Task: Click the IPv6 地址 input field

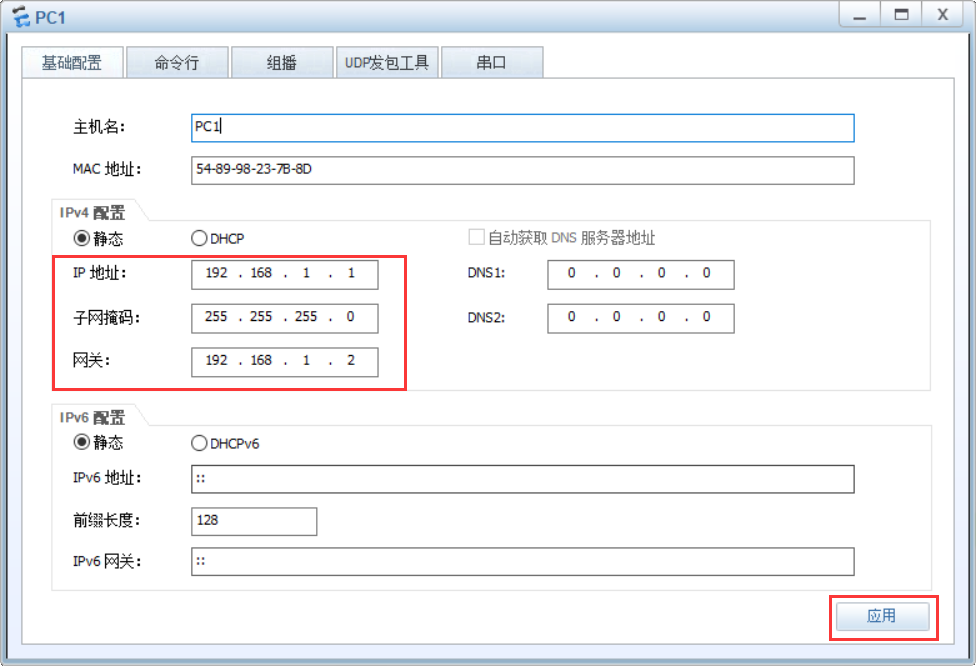Action: click(522, 479)
